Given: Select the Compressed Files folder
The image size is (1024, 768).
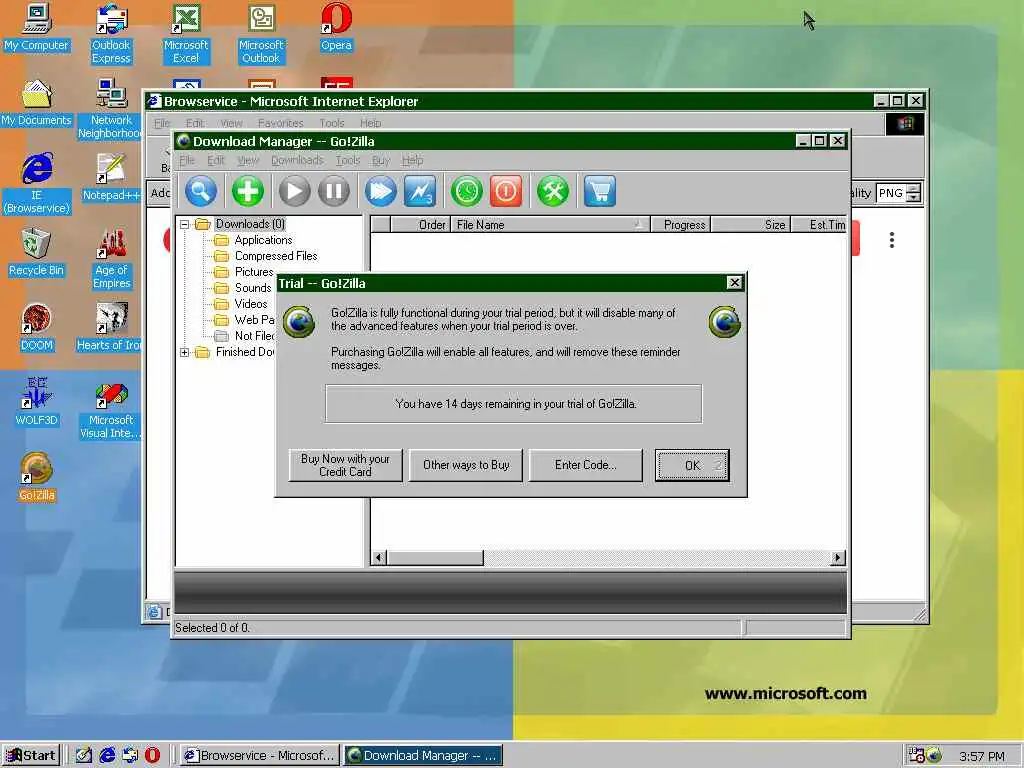Looking at the screenshot, I should click(276, 256).
